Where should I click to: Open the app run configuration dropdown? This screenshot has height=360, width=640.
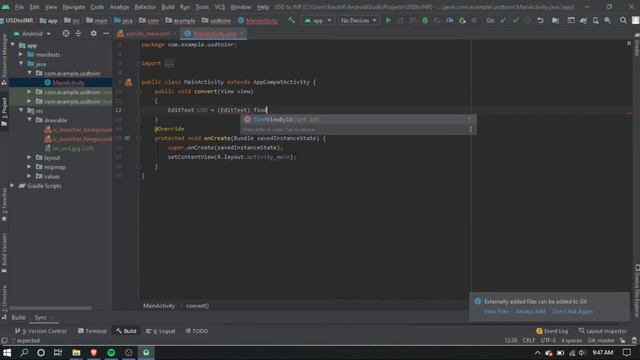click(318, 20)
